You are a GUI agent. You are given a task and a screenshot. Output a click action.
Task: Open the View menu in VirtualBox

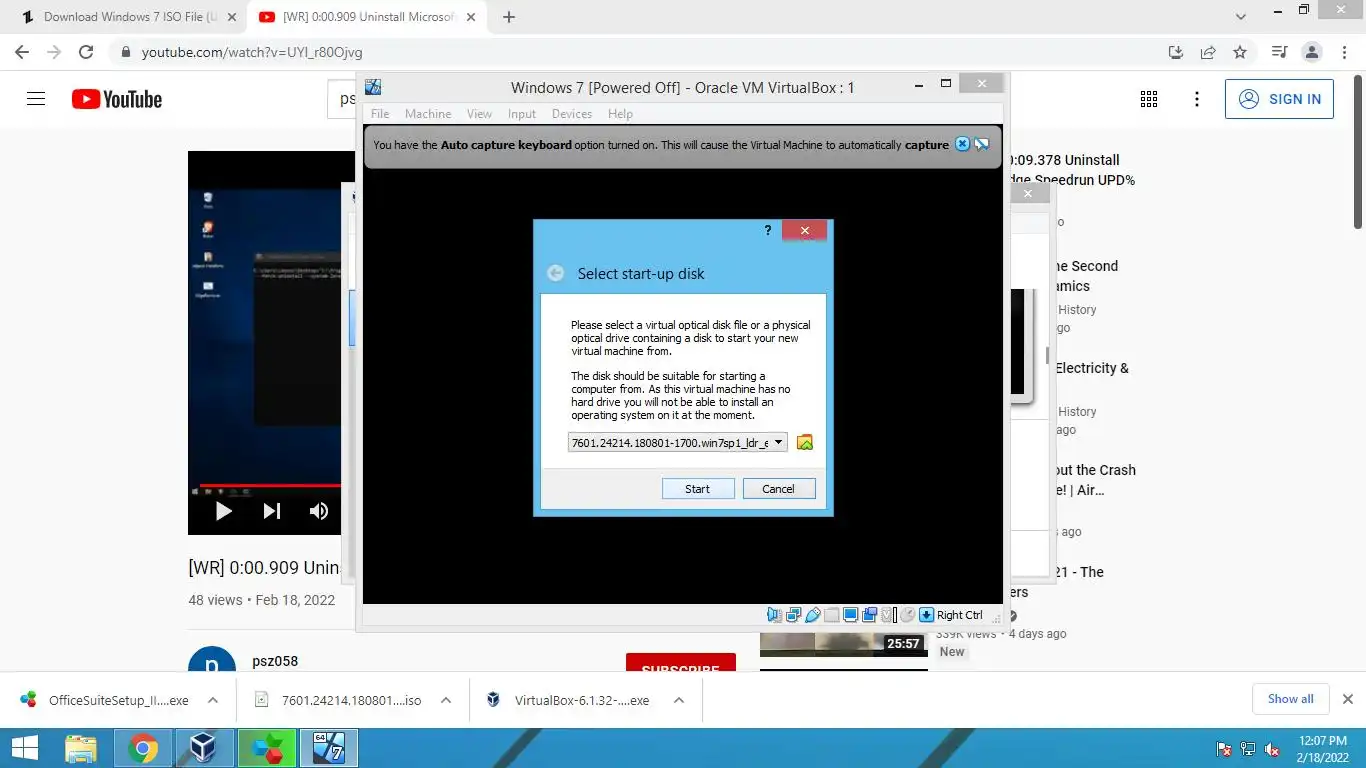pyautogui.click(x=479, y=114)
